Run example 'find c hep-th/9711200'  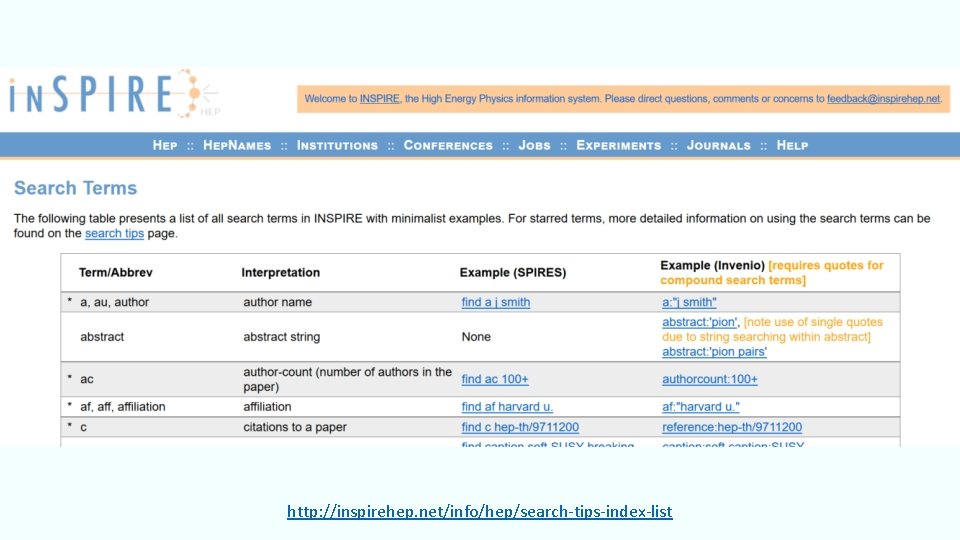click(x=520, y=427)
